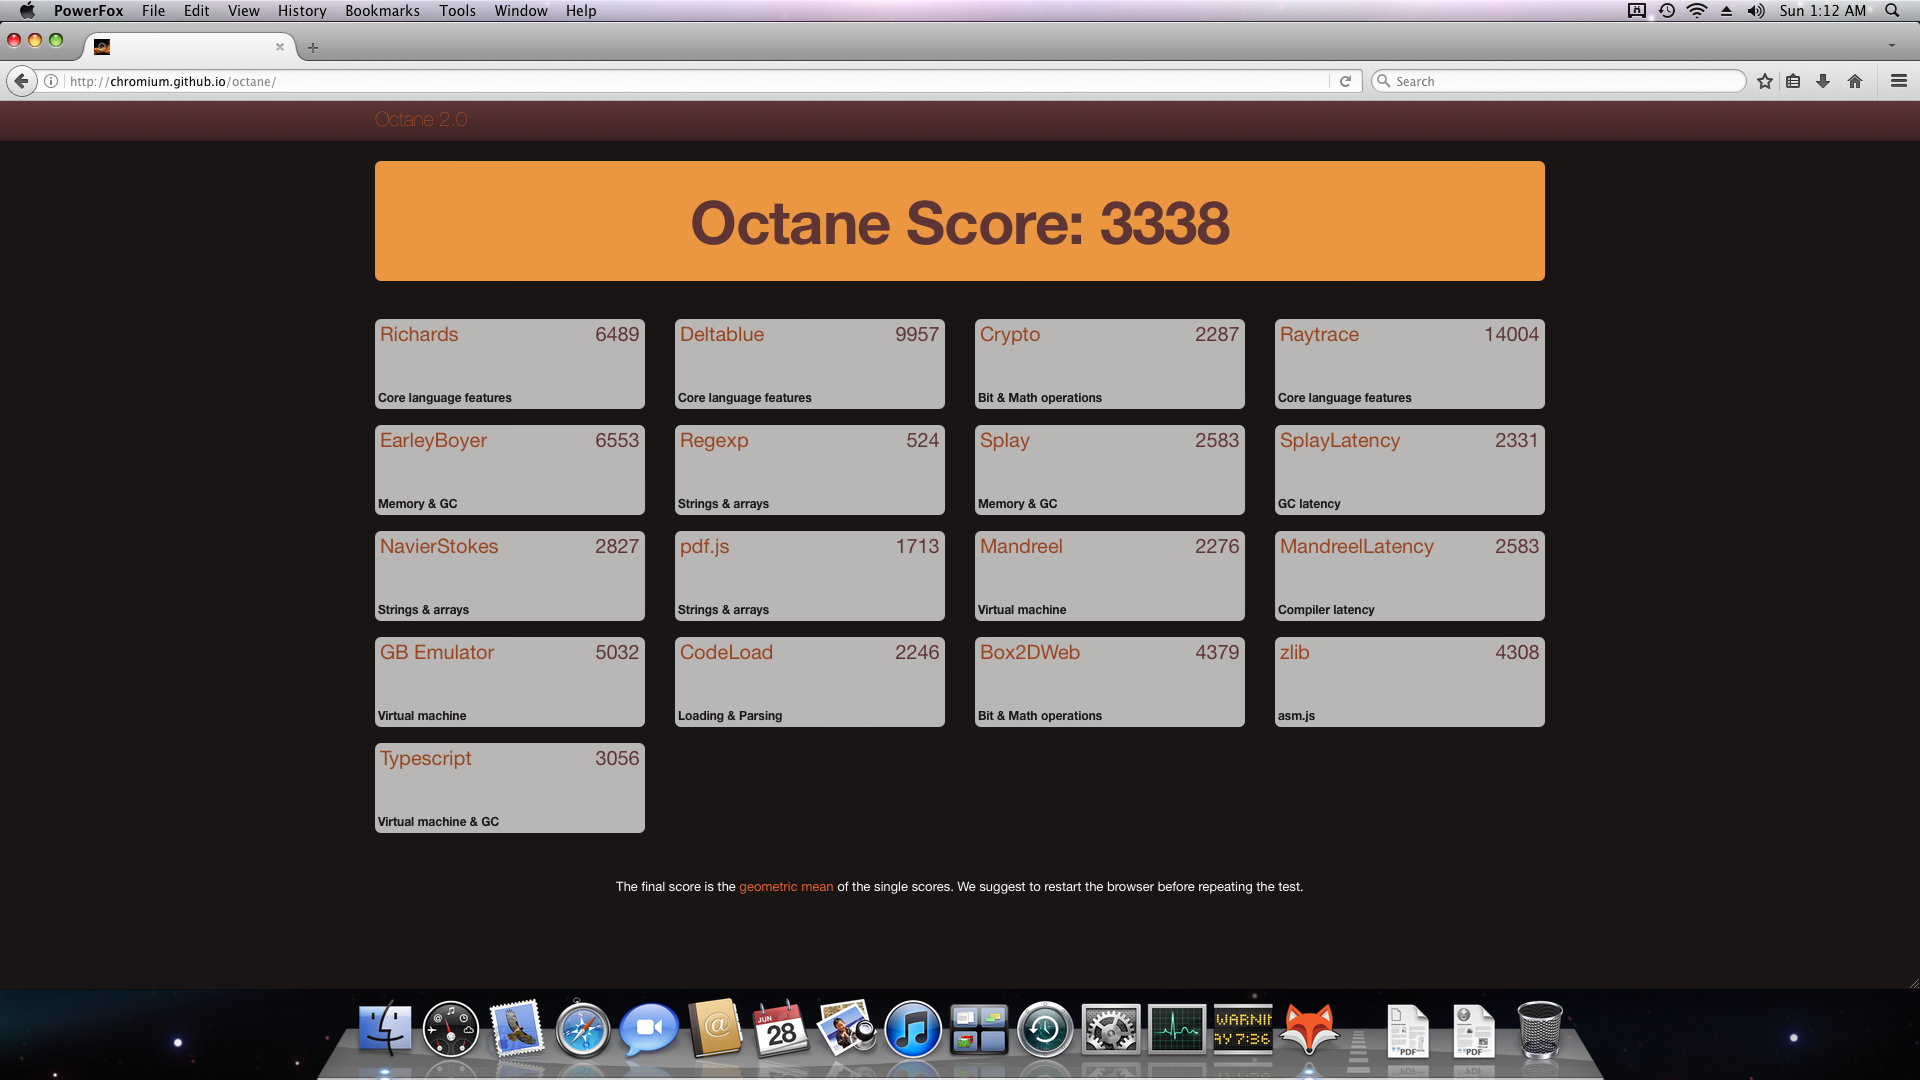Click the menu bar clock Sun 1:12 AM

click(1823, 11)
